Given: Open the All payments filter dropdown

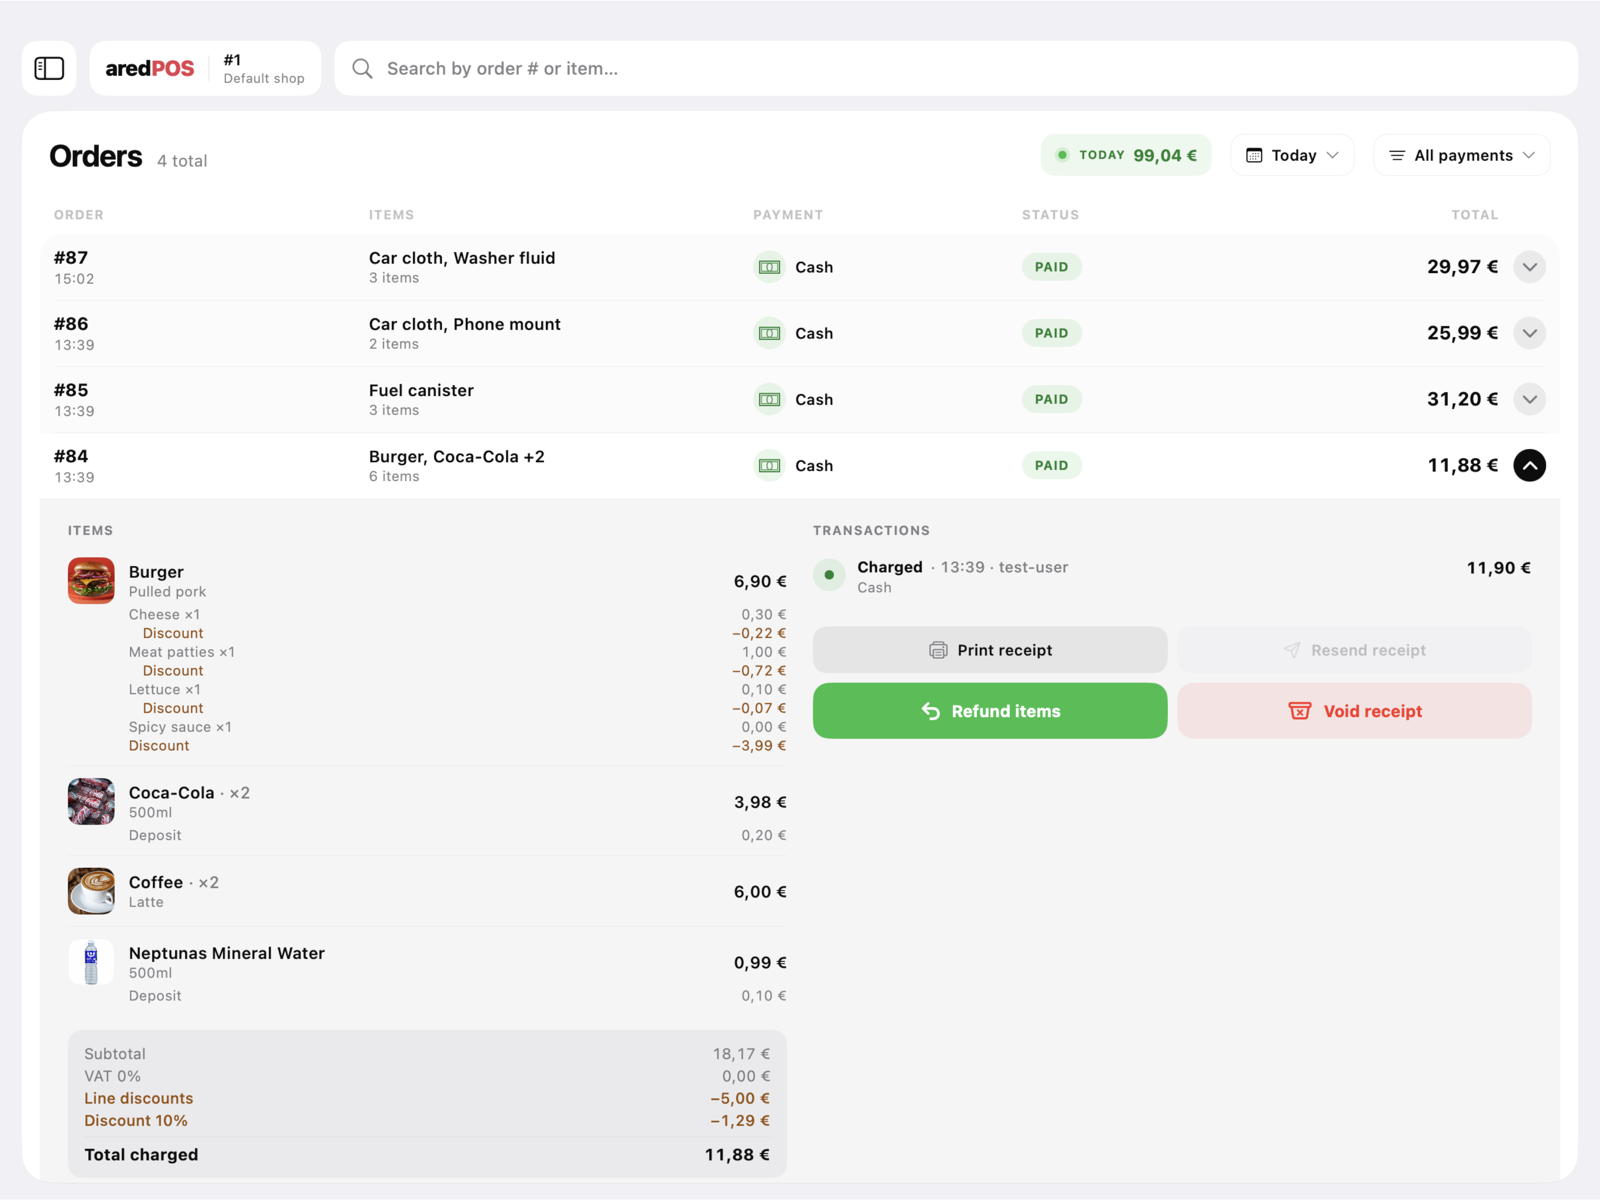Looking at the screenshot, I should click(x=1461, y=155).
